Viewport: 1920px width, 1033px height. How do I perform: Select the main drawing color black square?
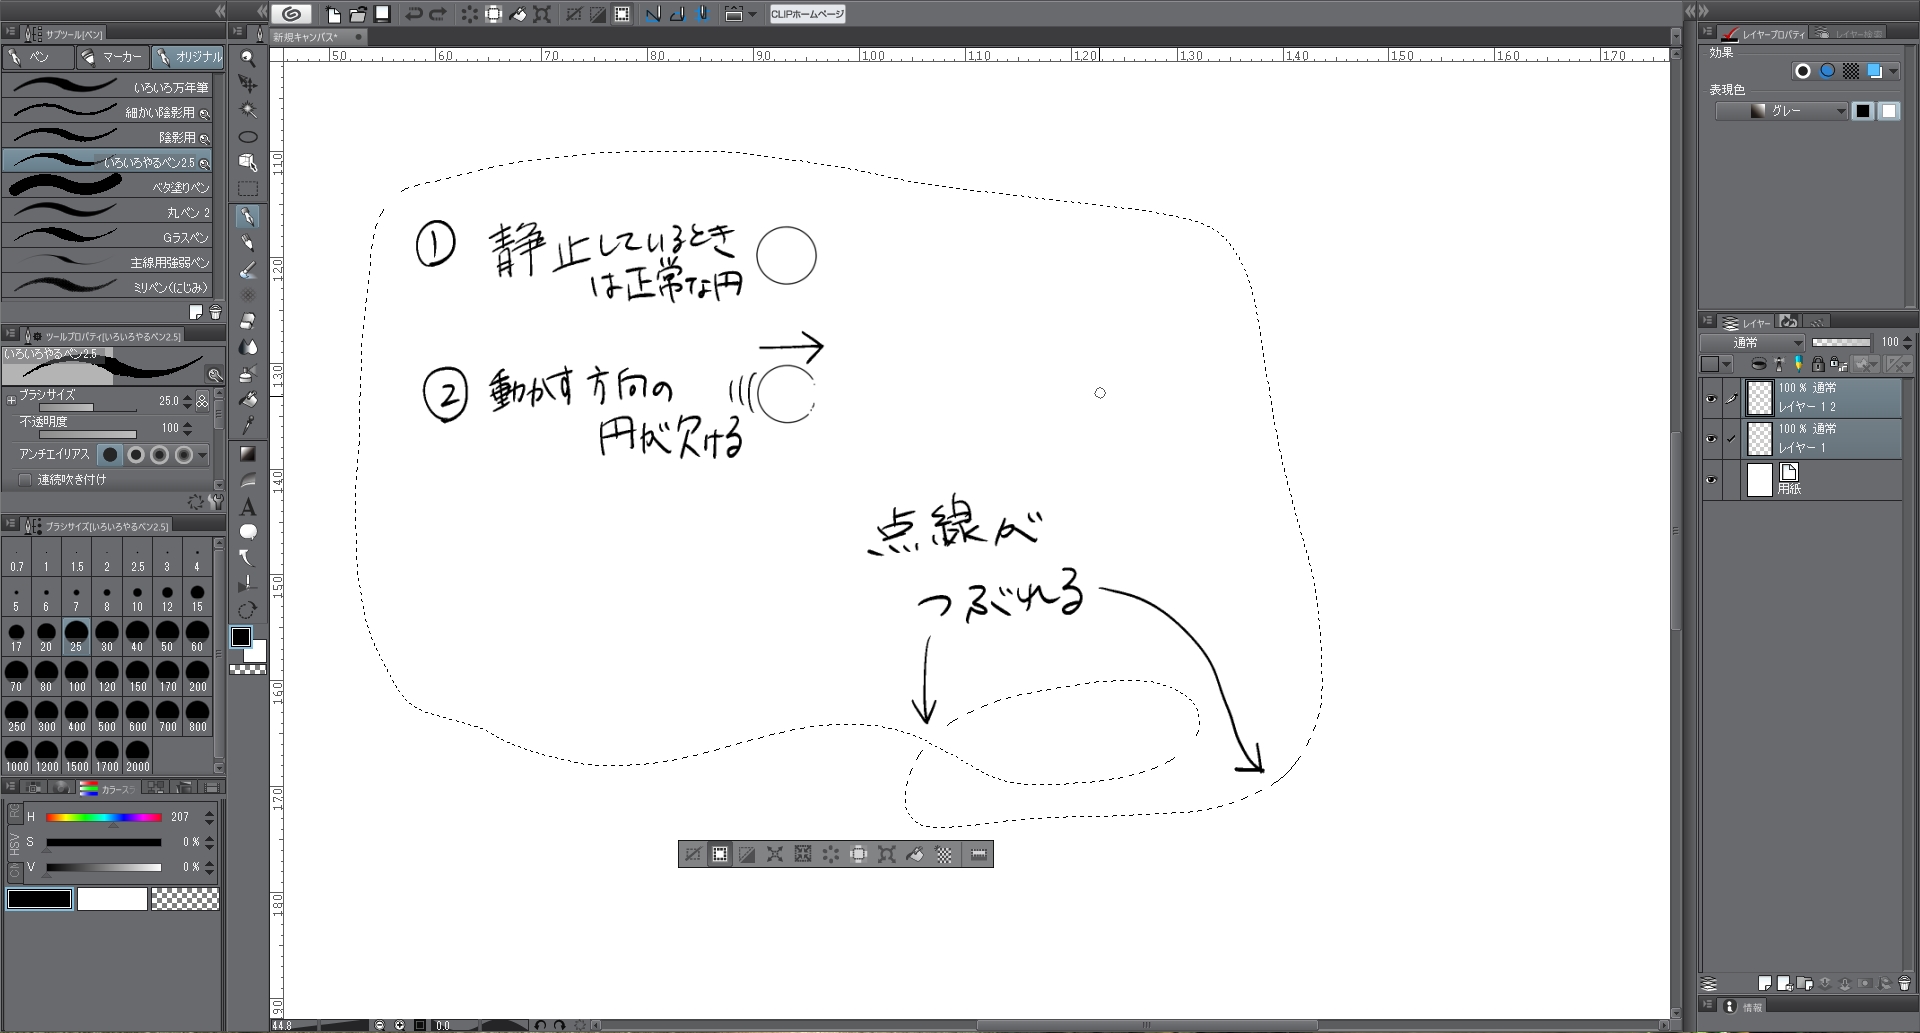pos(241,637)
